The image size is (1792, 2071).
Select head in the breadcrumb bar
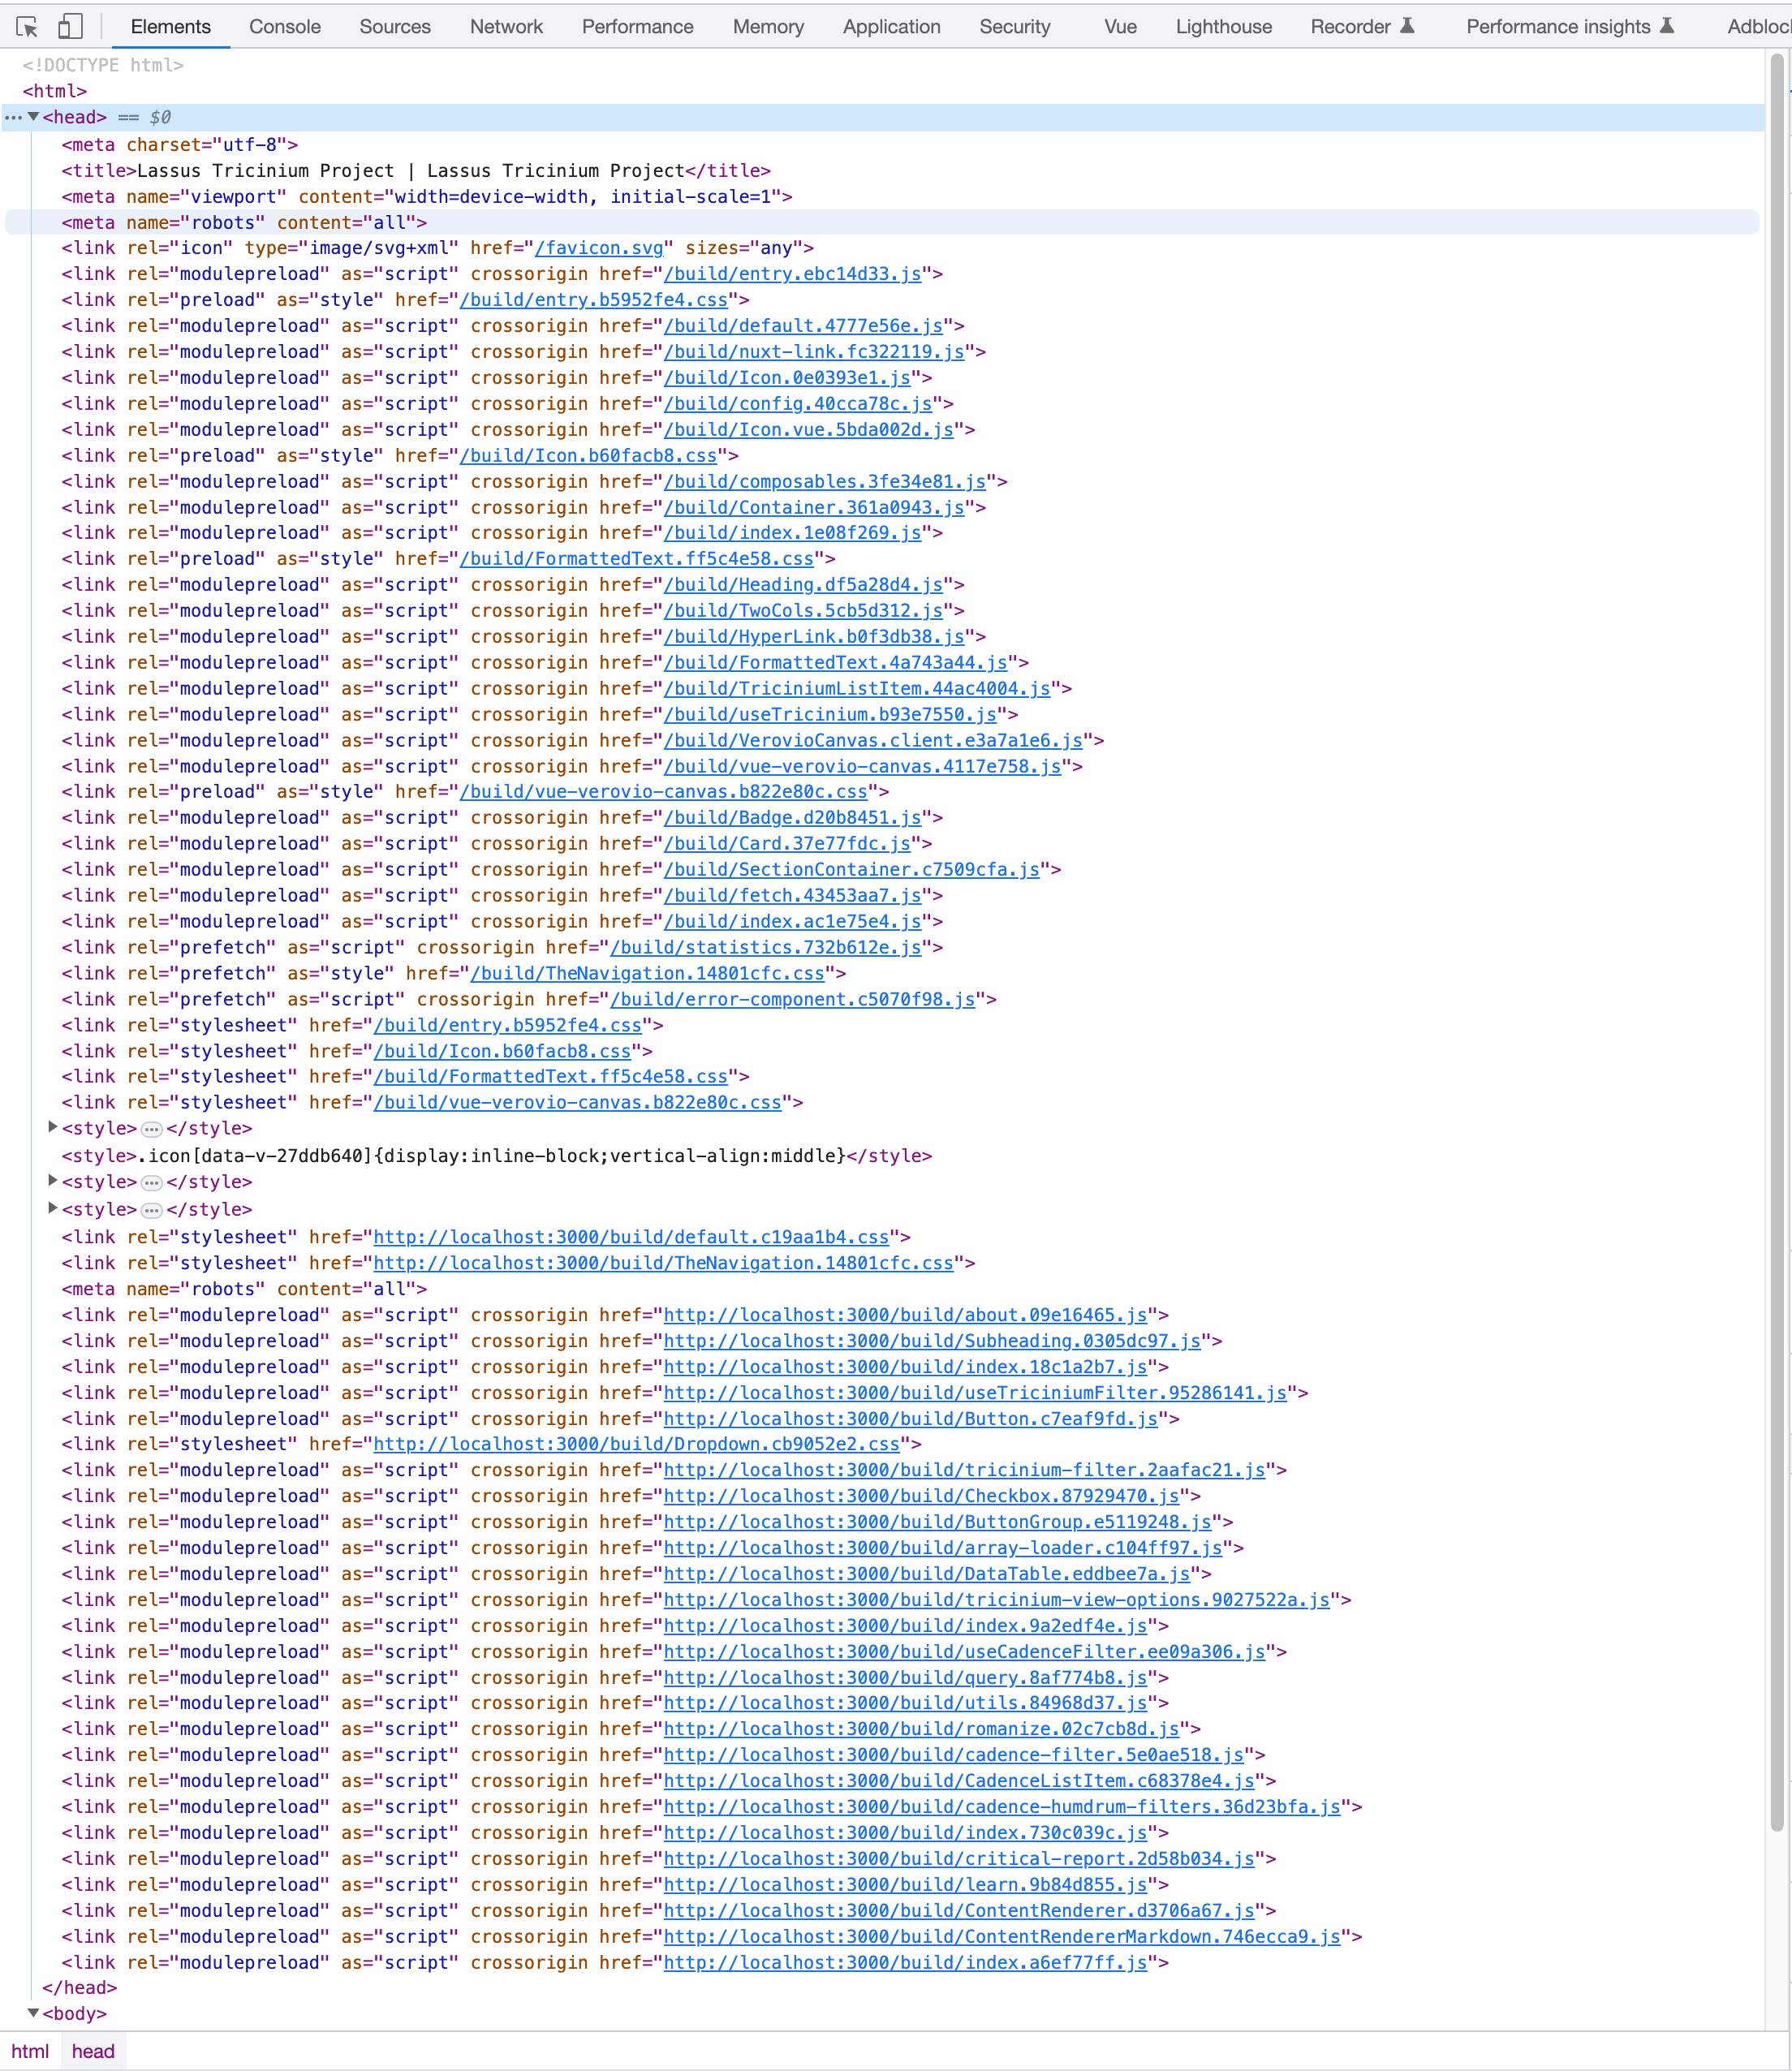[x=93, y=2051]
